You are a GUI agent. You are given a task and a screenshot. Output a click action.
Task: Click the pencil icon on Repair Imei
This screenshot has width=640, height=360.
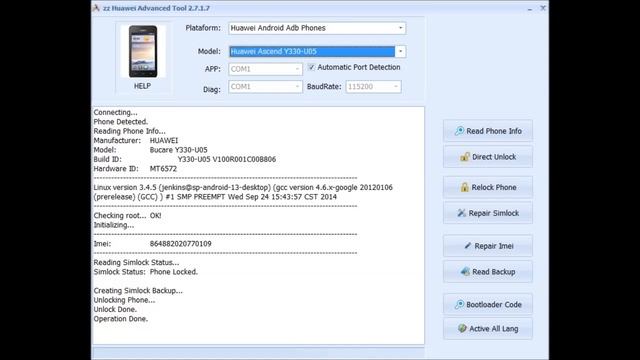click(x=468, y=246)
